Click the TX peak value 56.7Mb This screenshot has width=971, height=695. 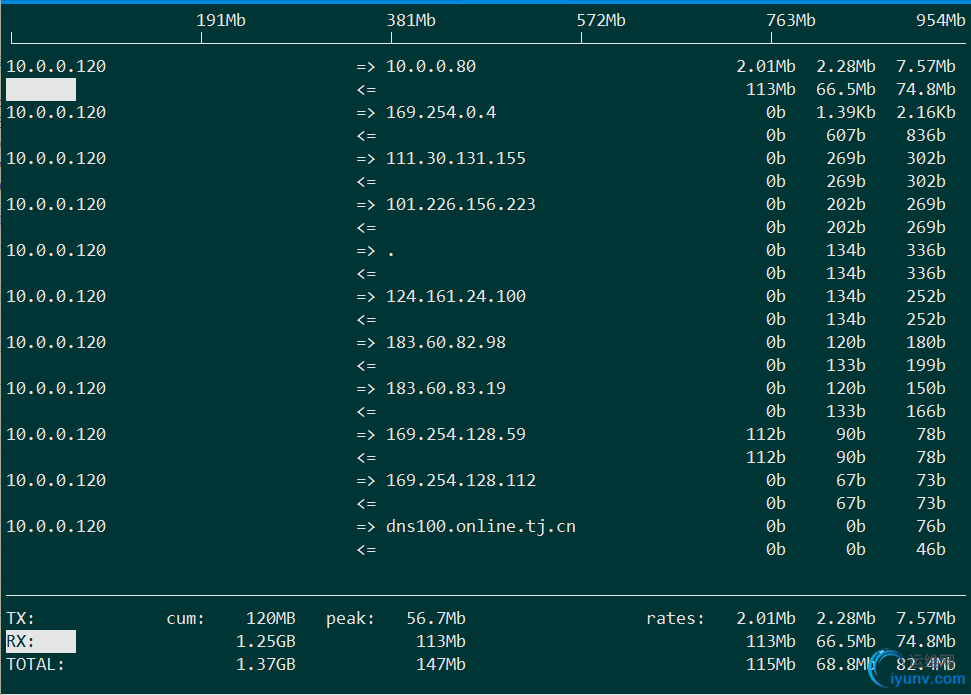436,618
